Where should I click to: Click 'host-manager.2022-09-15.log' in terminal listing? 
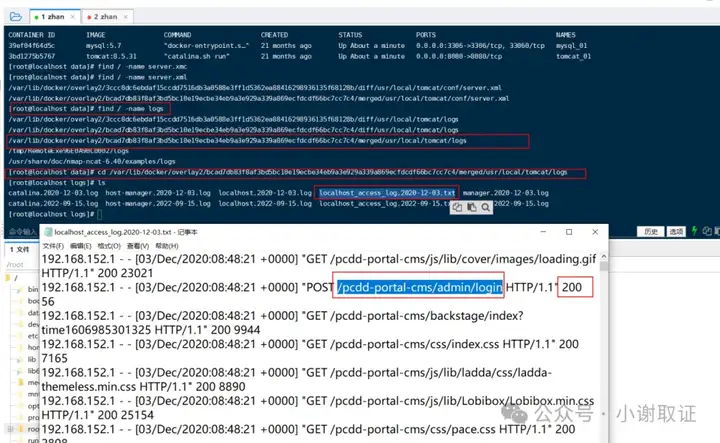point(158,203)
